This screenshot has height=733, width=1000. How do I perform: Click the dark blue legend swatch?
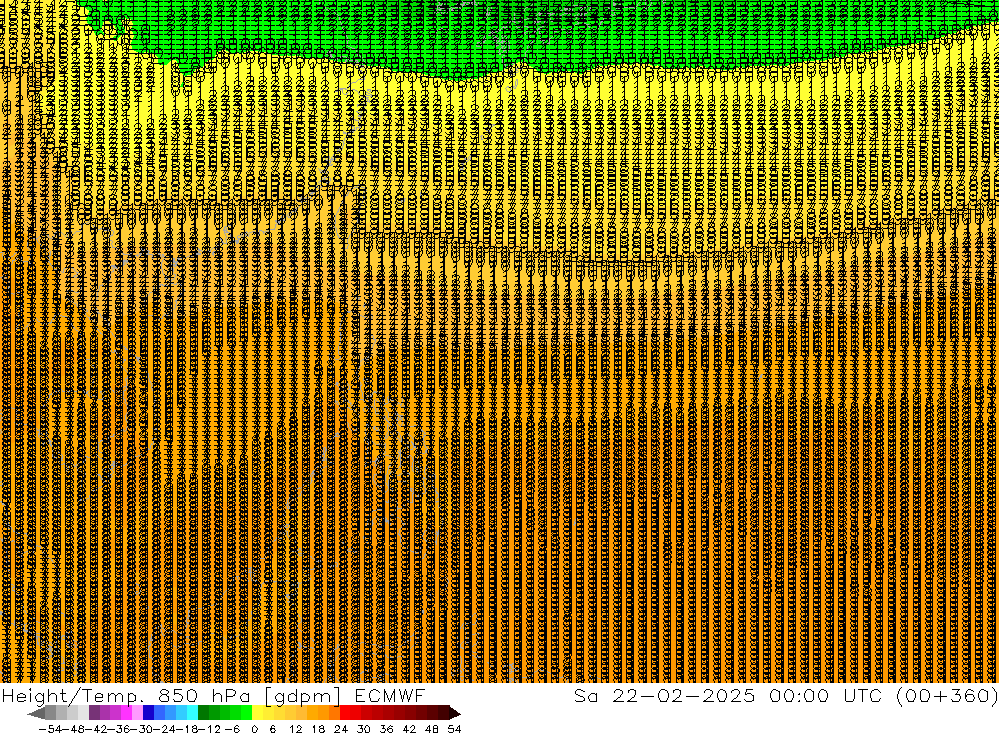pos(149,713)
